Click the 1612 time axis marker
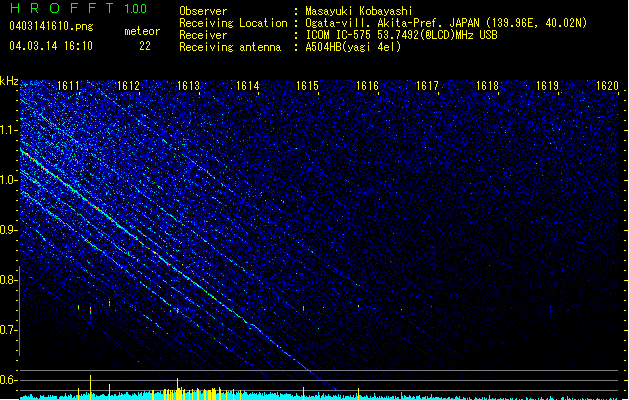The width and height of the screenshot is (629, 400). [x=128, y=86]
